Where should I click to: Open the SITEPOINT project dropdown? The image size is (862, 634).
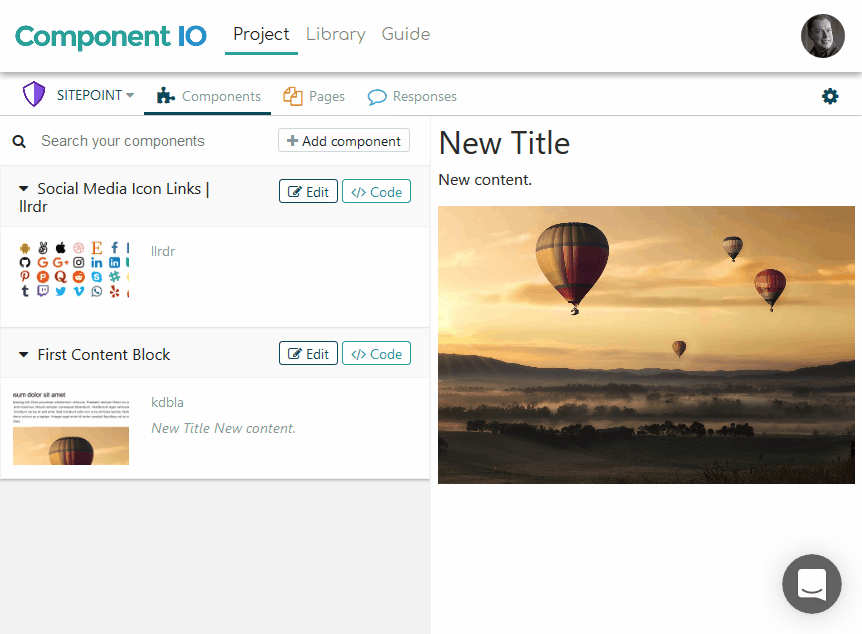95,95
